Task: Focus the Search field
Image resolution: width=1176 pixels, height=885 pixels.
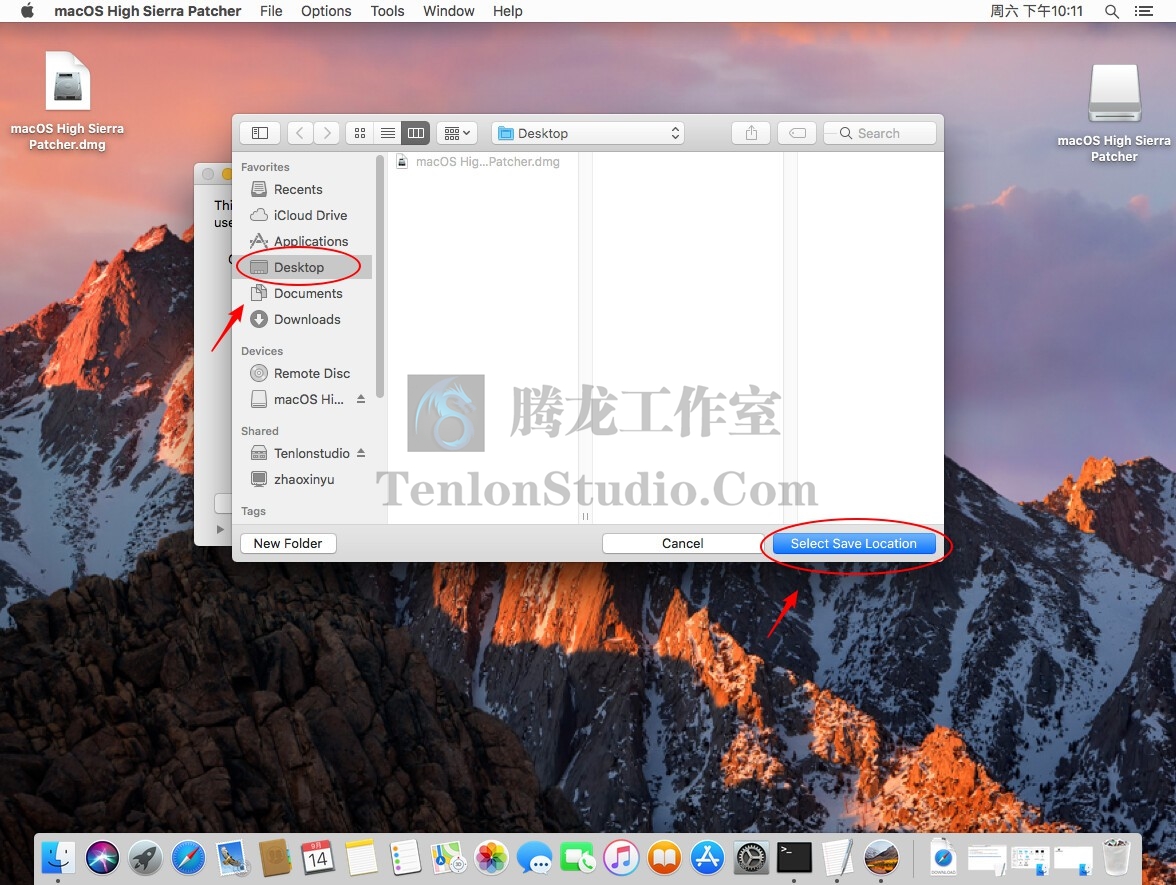Action: click(x=880, y=133)
